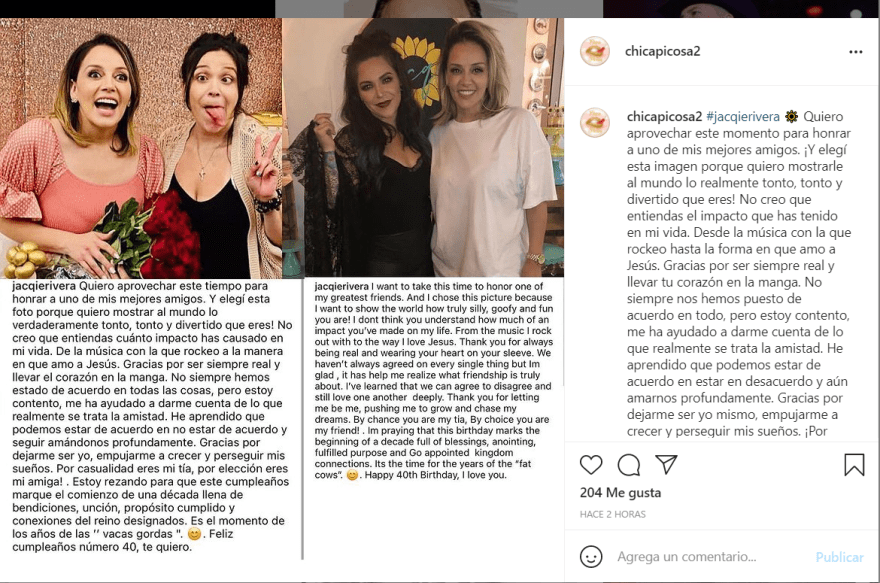
Task: Click the Spanish jacqierivera caption text image
Action: coord(151,416)
